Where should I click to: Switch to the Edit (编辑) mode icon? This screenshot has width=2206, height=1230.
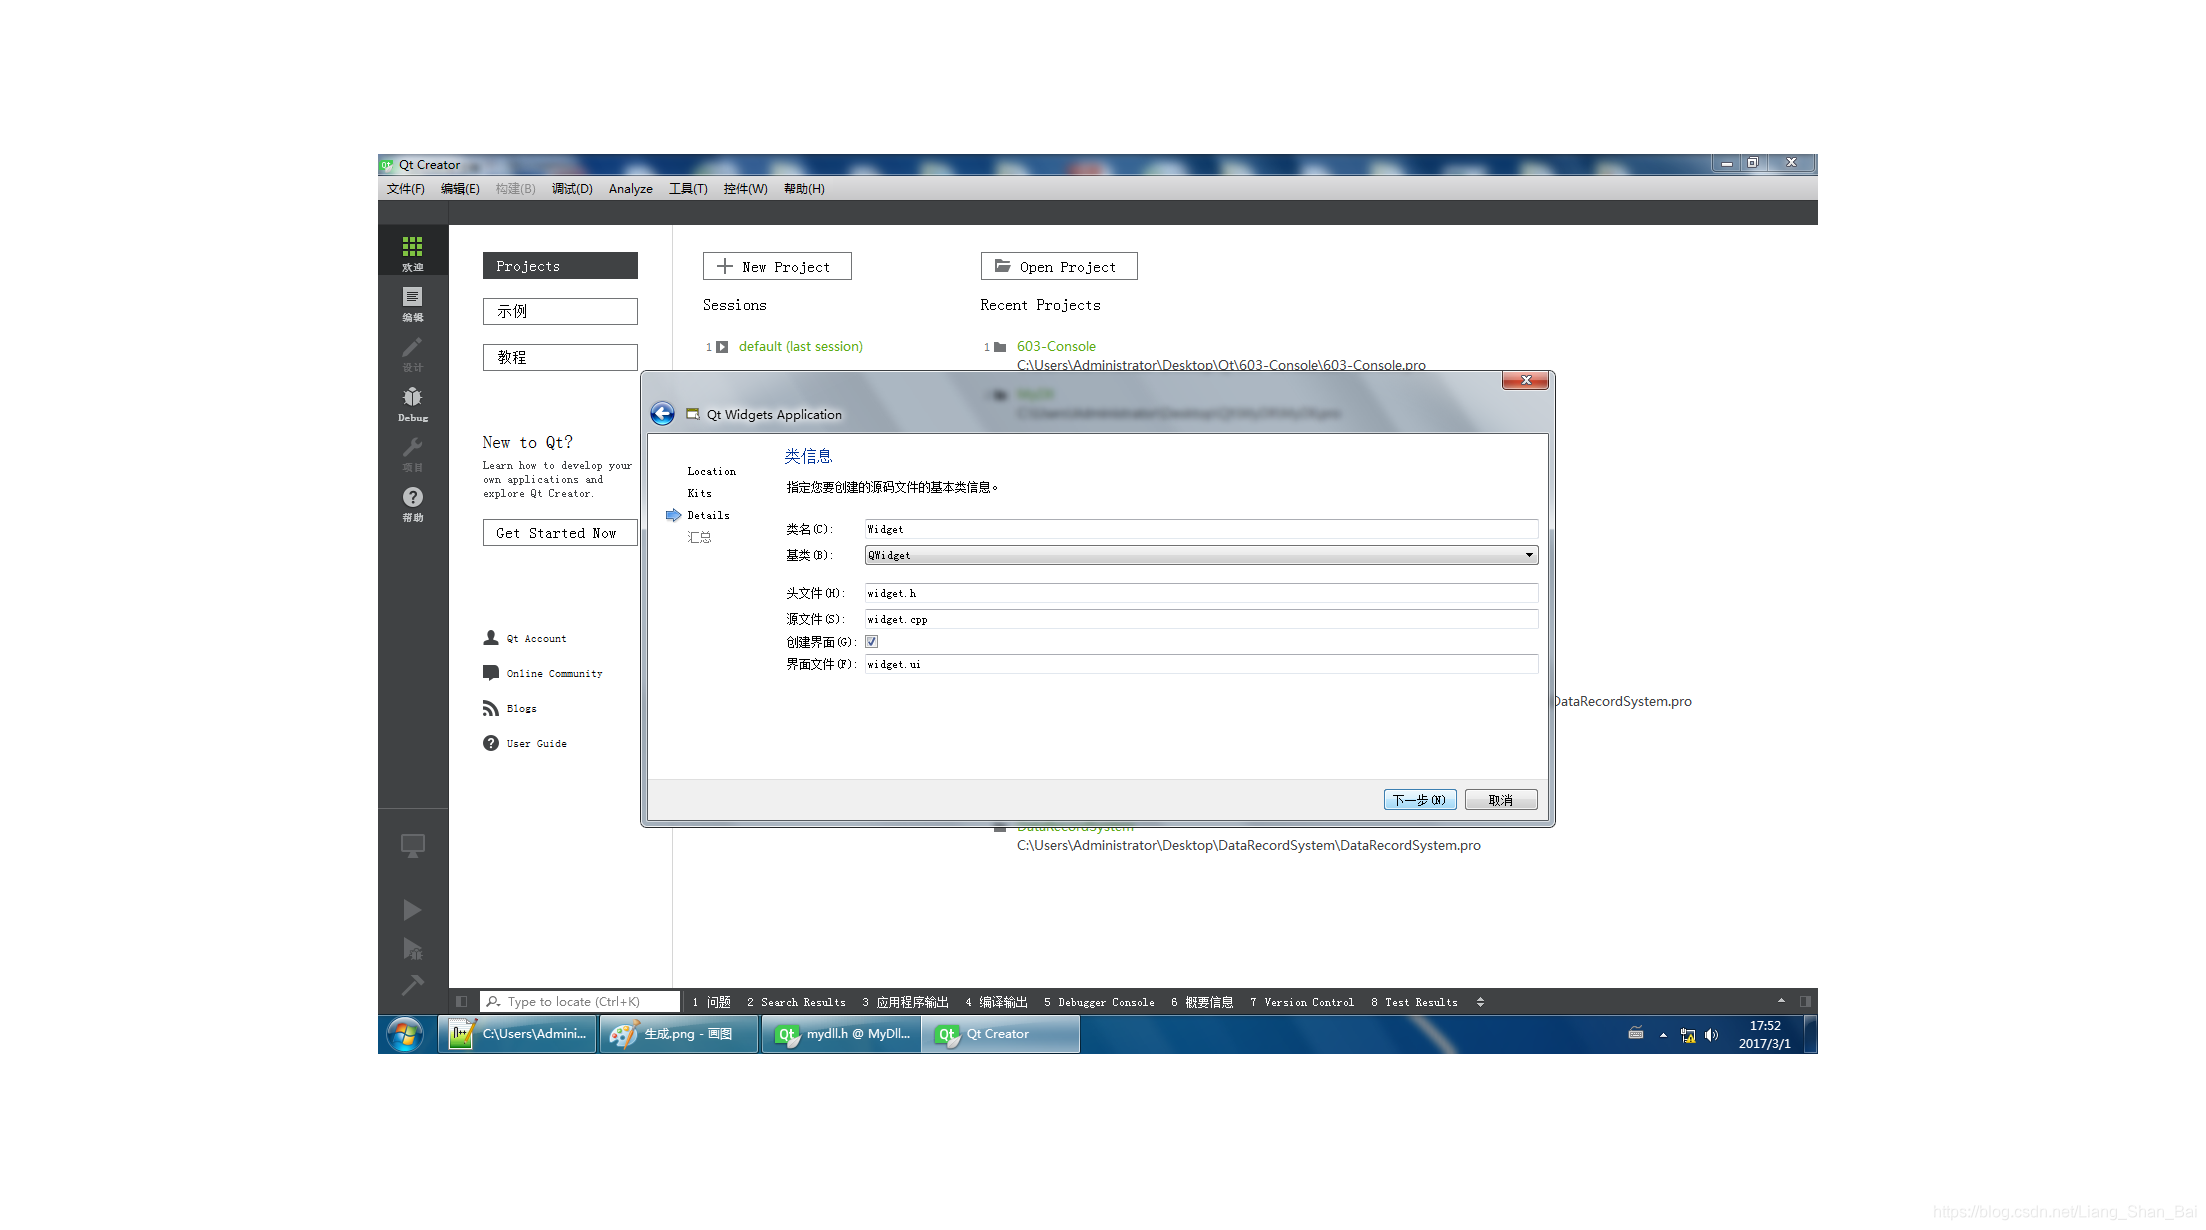(x=412, y=303)
